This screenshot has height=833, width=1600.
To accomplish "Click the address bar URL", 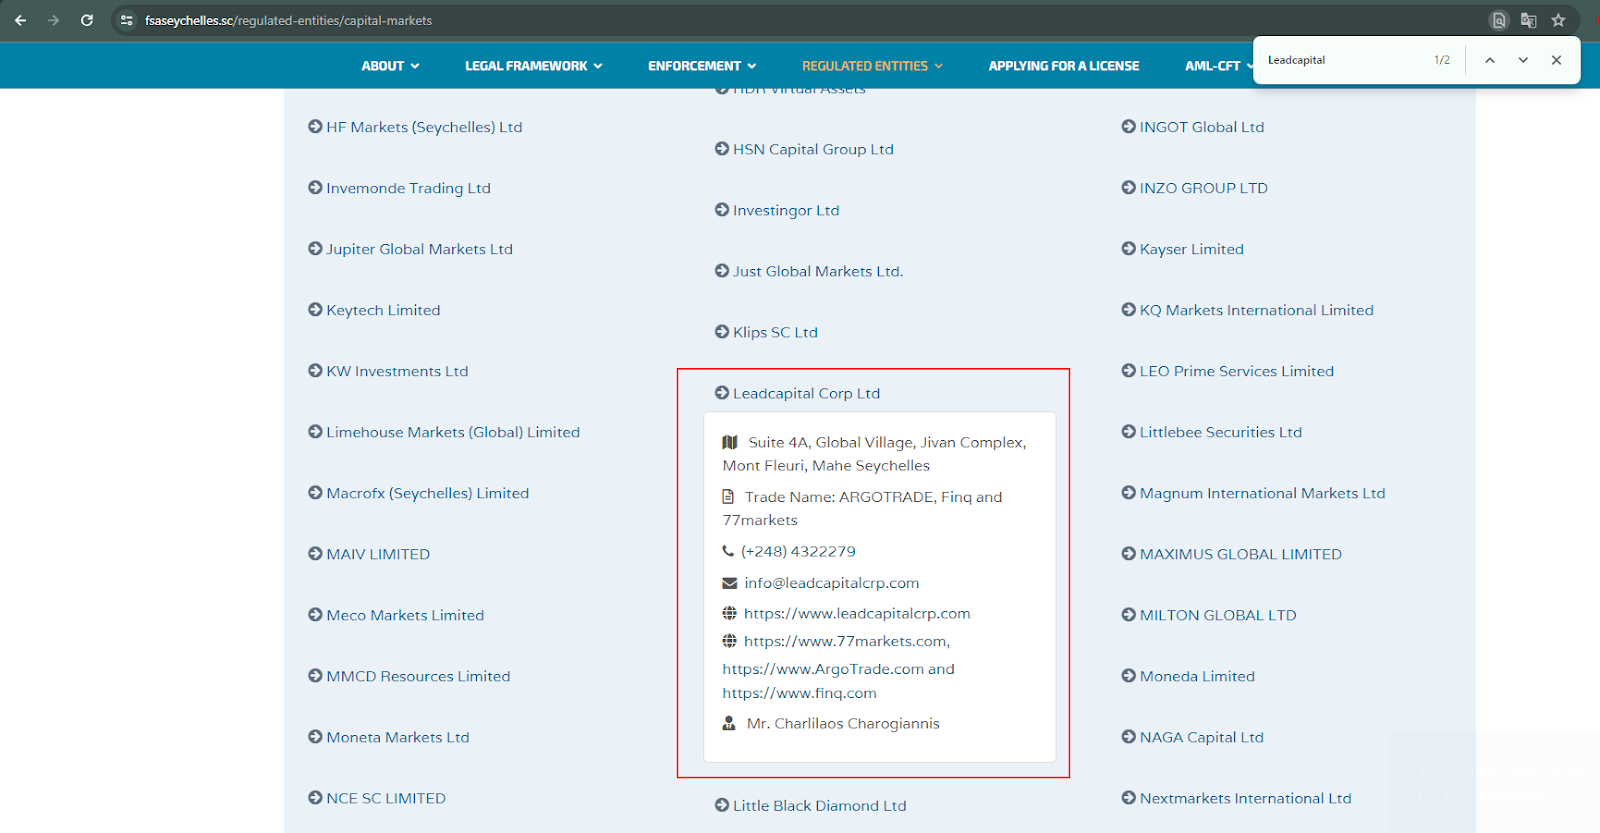I will pyautogui.click(x=288, y=20).
